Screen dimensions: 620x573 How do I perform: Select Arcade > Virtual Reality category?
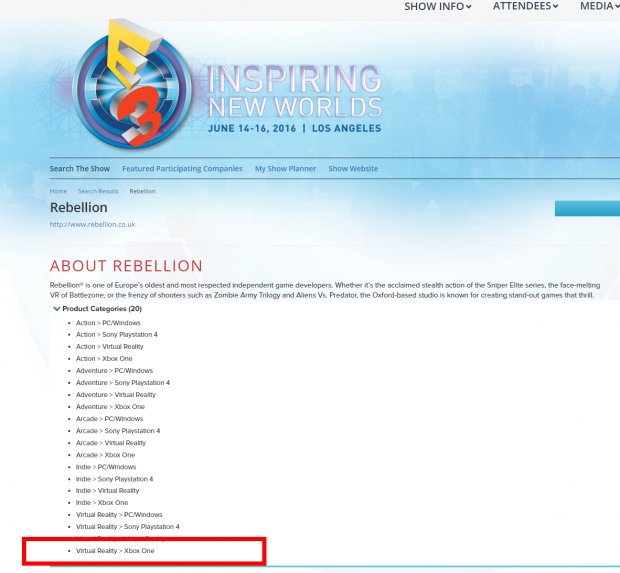click(111, 443)
